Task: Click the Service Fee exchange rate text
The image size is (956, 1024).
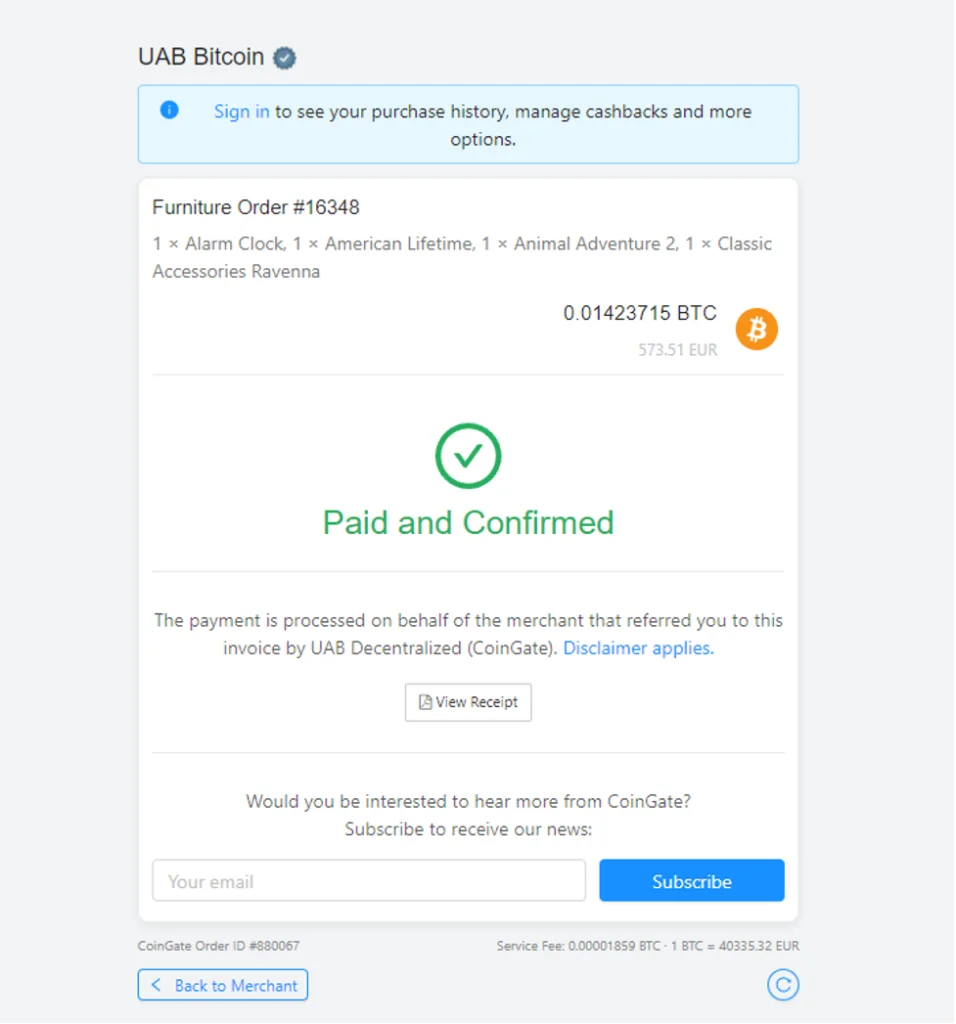Action: [648, 946]
